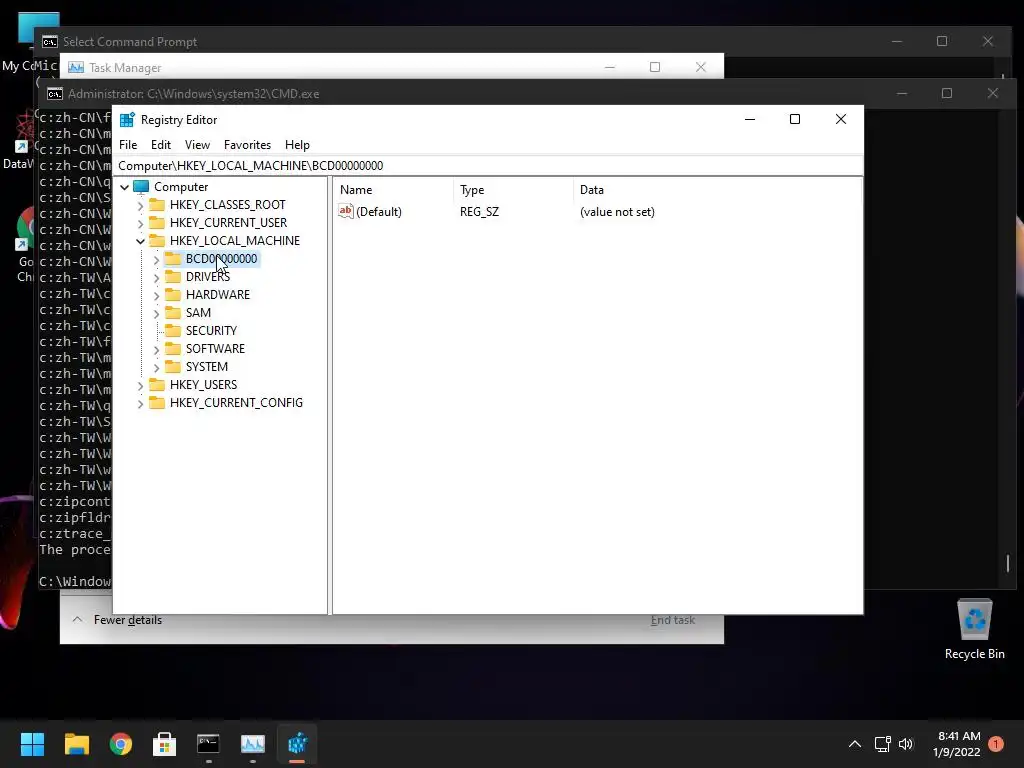Click the registry address path bar
Viewport: 1024px width, 768px height.
coord(490,166)
